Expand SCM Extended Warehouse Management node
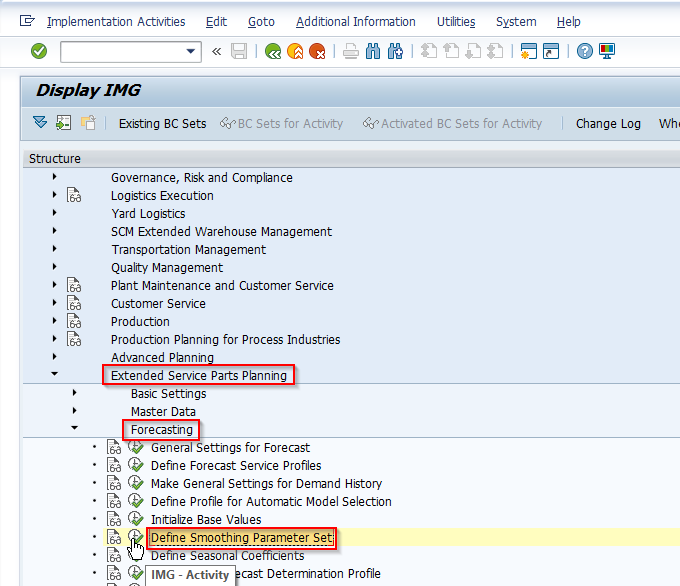The width and height of the screenshot is (680, 586). point(55,231)
